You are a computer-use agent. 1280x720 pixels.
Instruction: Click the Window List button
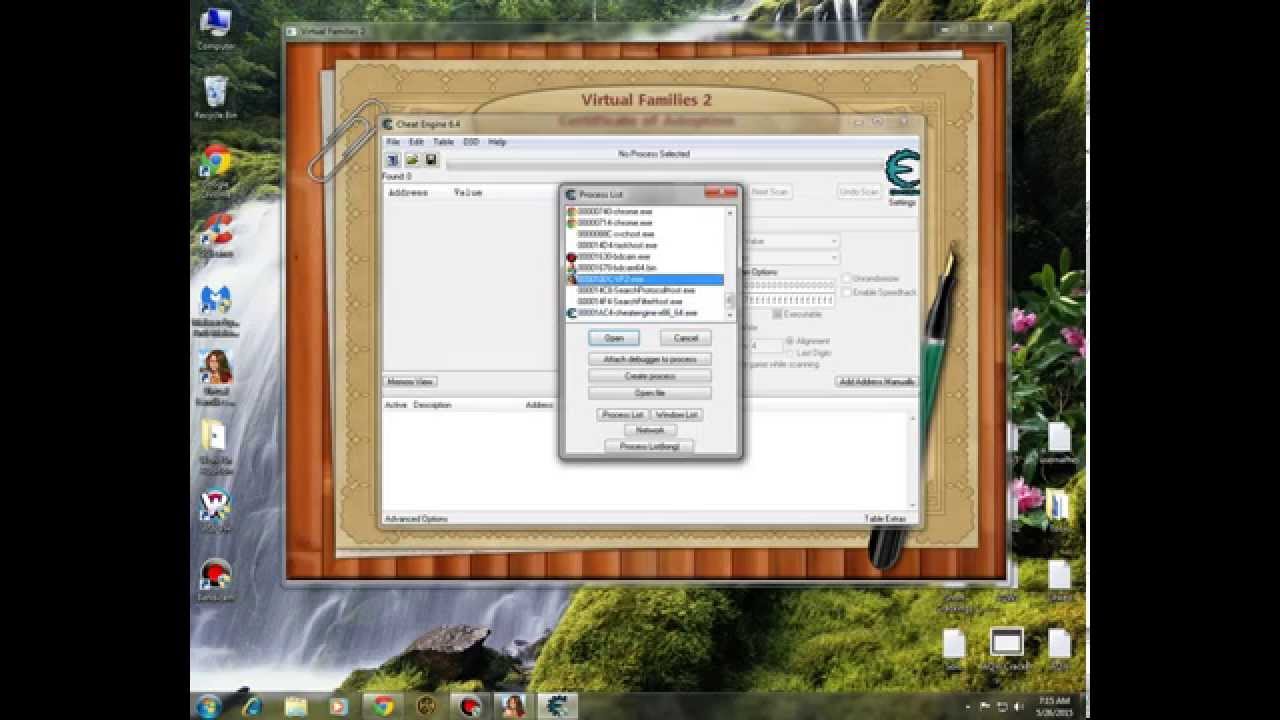tap(678, 414)
